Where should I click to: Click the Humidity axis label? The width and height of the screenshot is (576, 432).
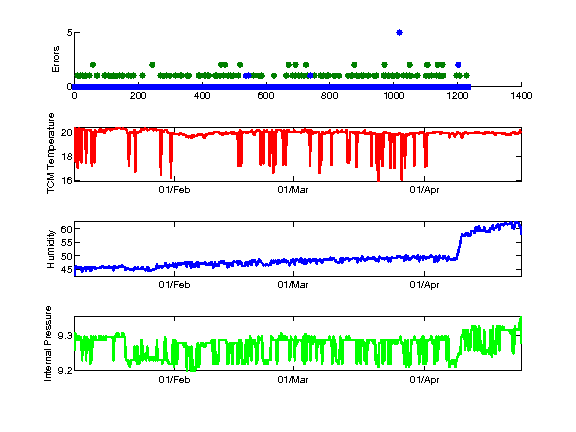tap(51, 249)
